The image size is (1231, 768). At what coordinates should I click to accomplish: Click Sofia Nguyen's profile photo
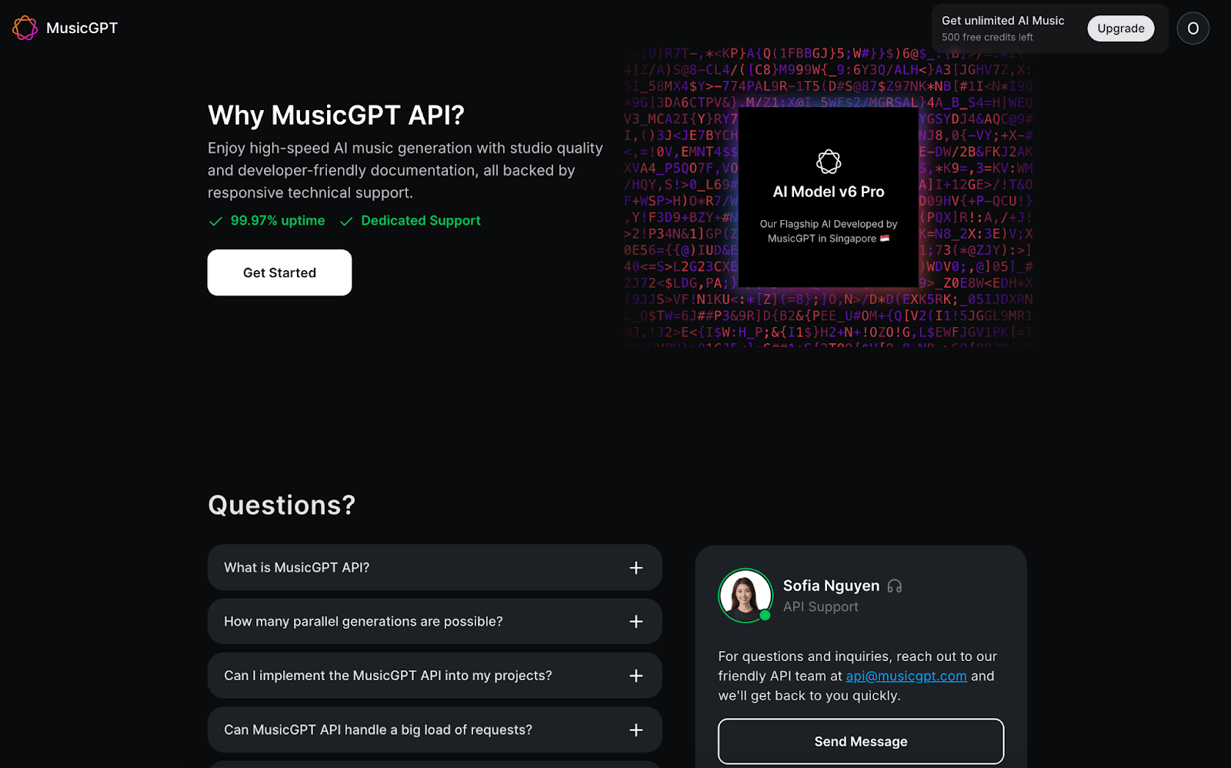745,595
